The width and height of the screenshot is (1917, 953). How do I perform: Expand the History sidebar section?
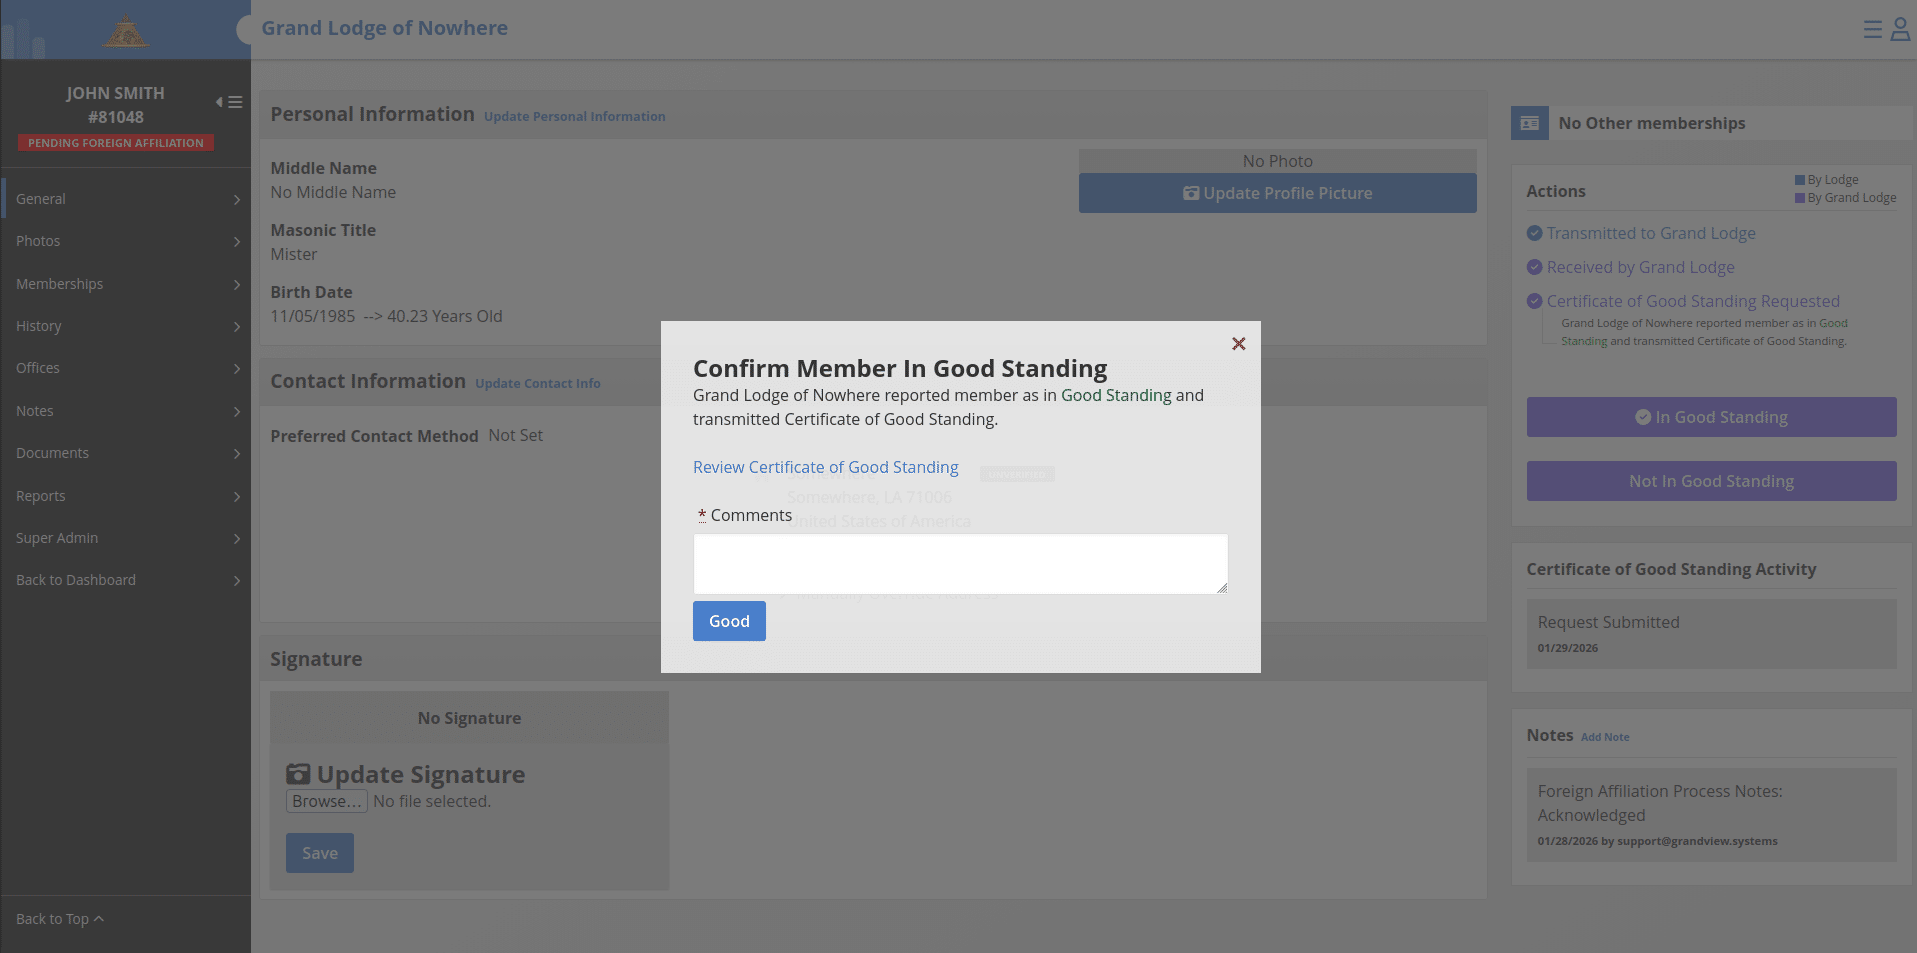[x=126, y=326]
